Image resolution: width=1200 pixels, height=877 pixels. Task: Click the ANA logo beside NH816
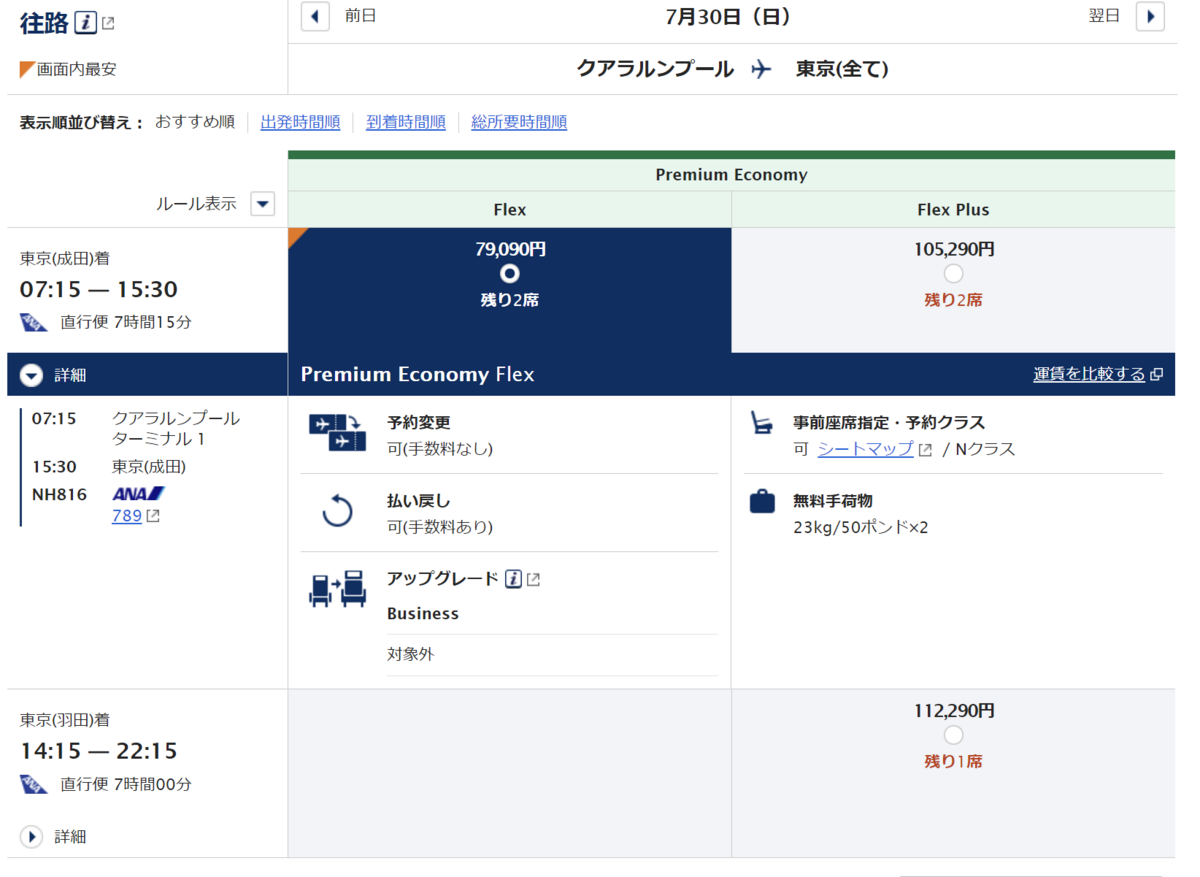coord(138,493)
